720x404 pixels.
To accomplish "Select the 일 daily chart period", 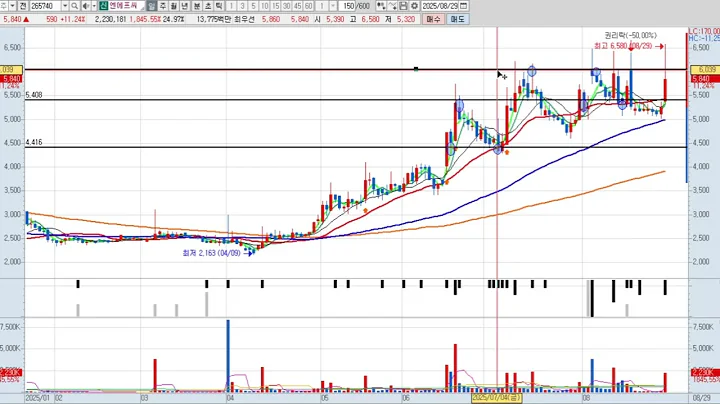I will click(152, 6).
